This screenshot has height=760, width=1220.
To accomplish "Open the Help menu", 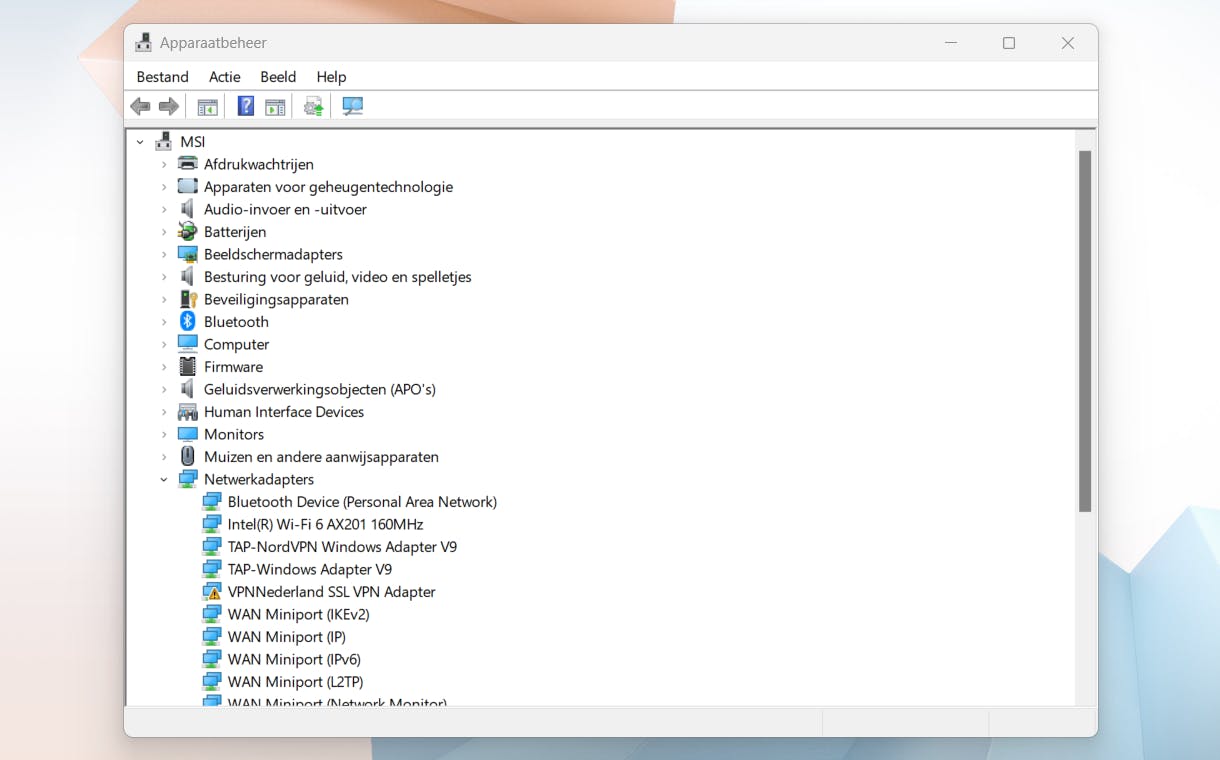I will [x=331, y=77].
